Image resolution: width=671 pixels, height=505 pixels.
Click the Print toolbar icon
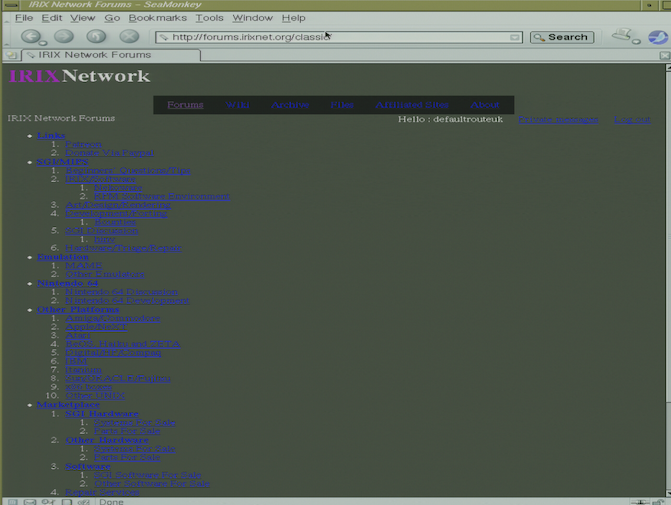(x=622, y=35)
